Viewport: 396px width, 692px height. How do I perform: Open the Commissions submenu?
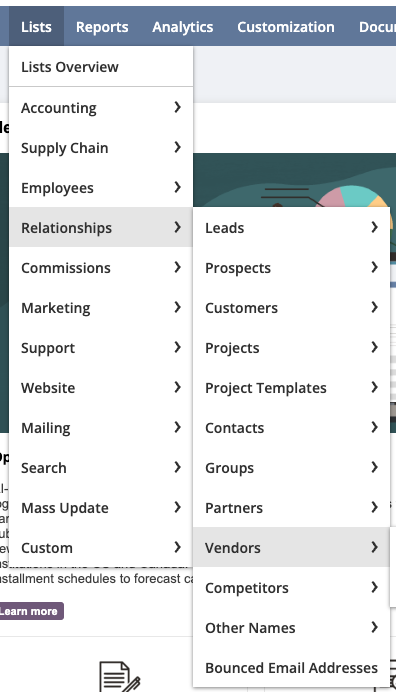(x=101, y=268)
